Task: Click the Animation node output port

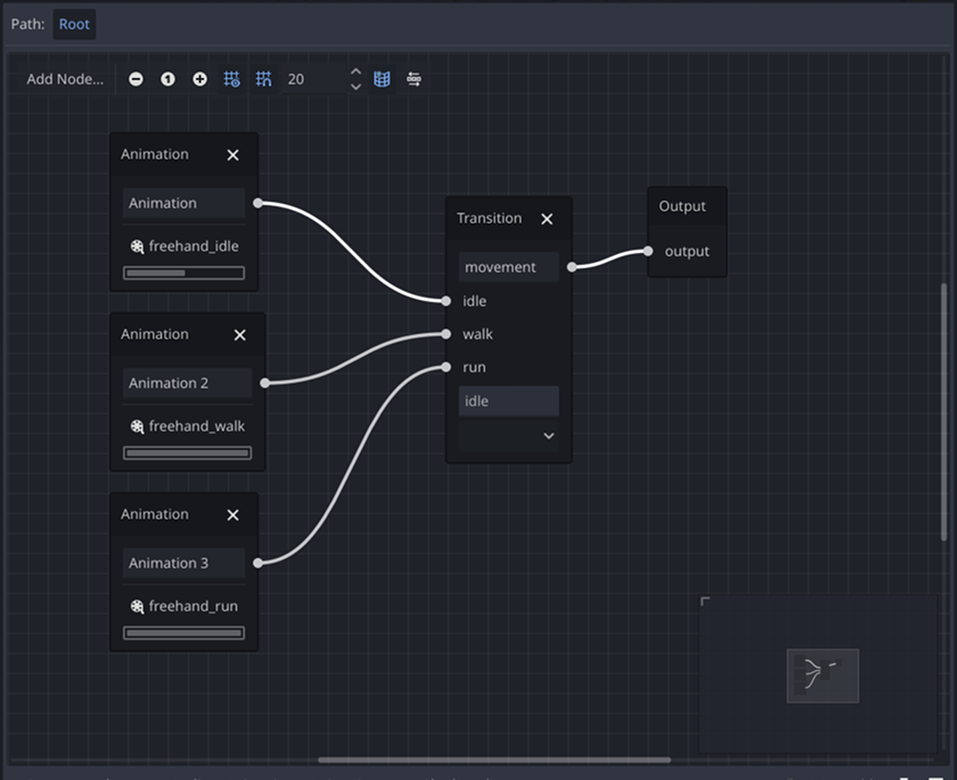Action: coord(258,203)
